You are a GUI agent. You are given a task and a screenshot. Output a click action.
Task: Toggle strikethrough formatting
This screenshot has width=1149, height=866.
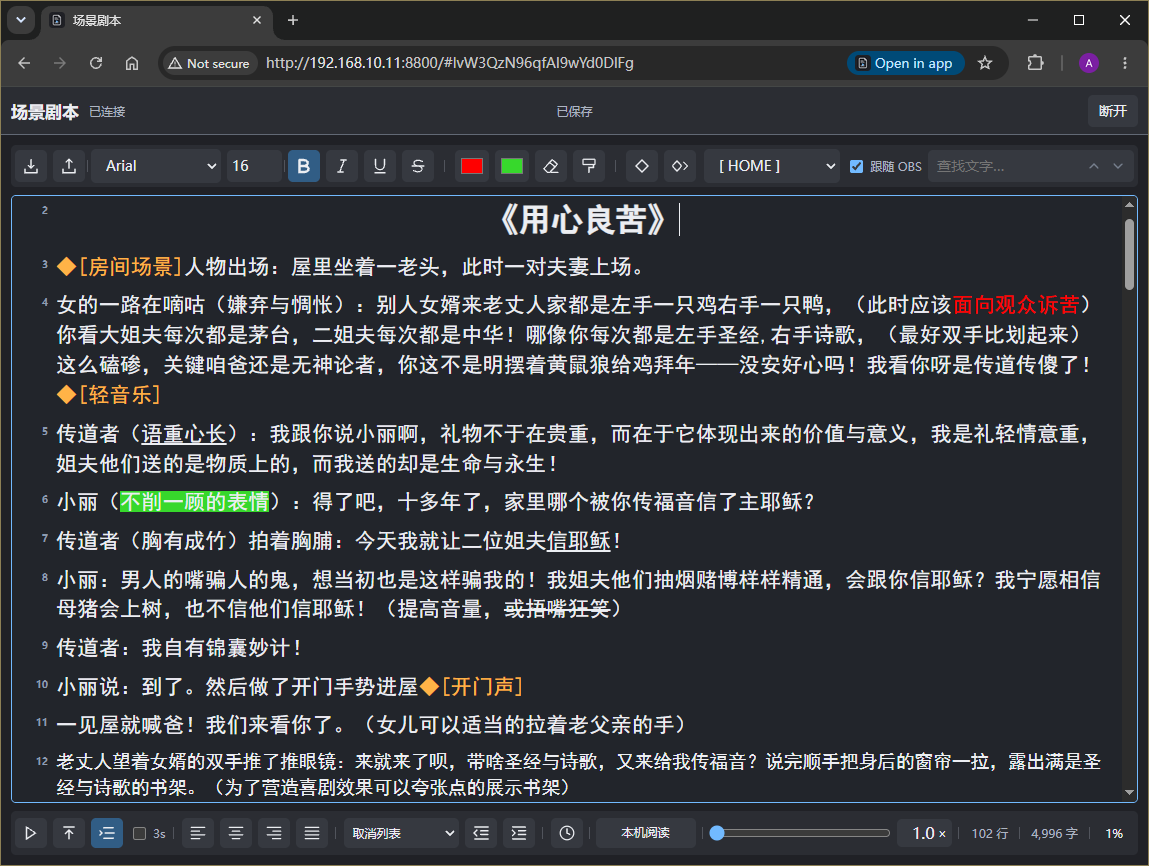click(418, 166)
